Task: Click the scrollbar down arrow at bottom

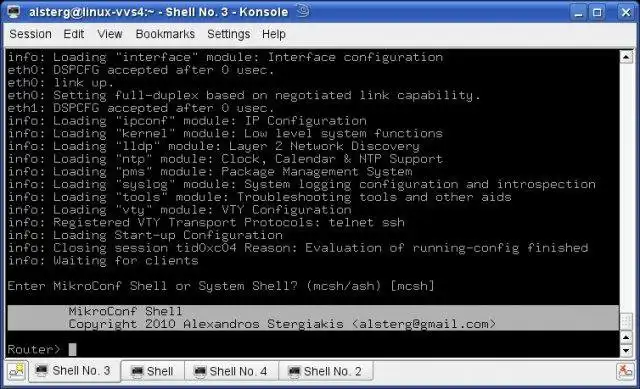Action: coord(626,351)
